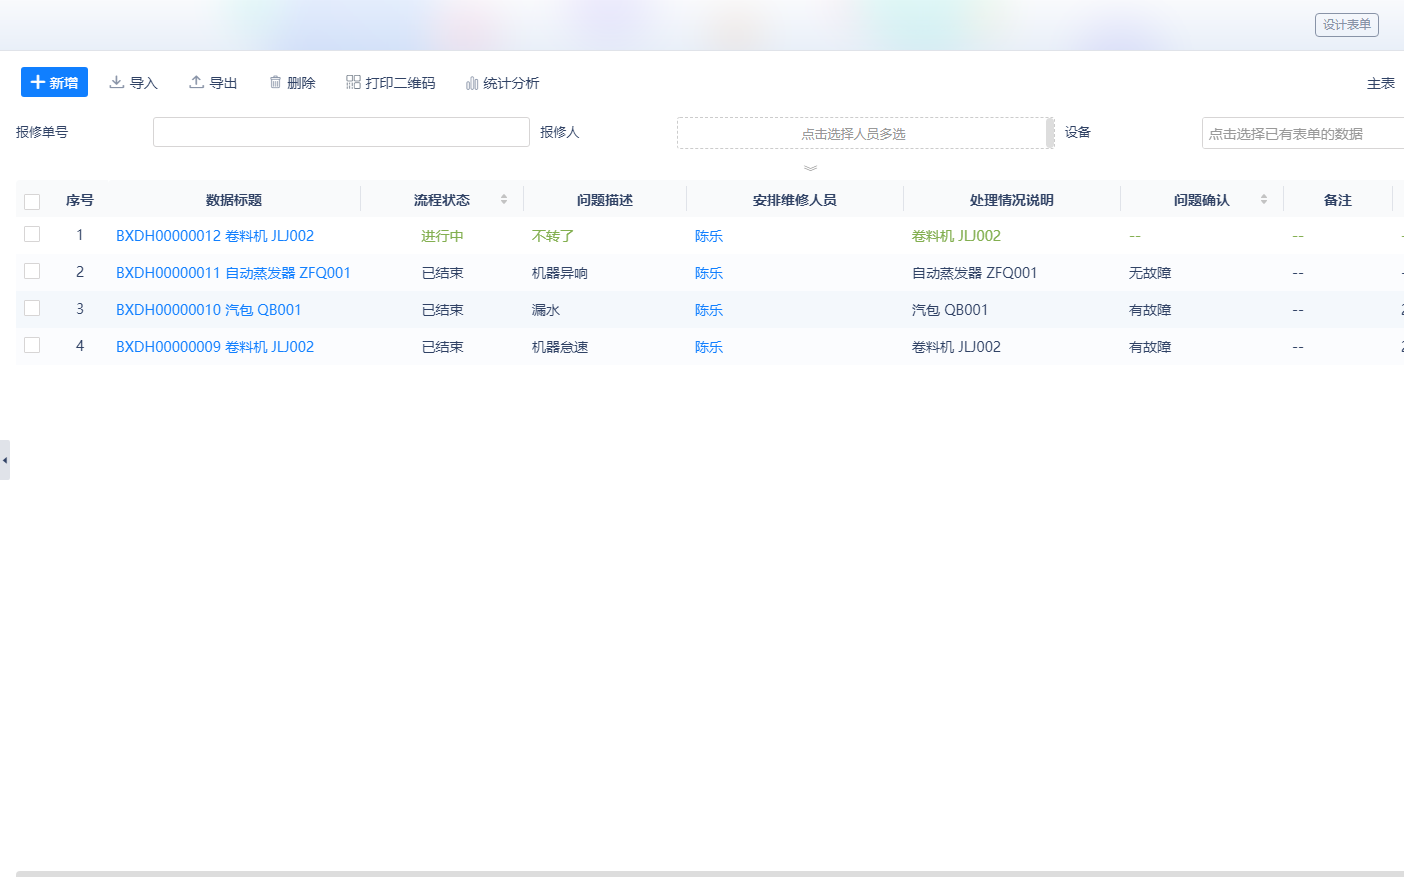Click the 处理情况说明 column header

tap(1012, 200)
